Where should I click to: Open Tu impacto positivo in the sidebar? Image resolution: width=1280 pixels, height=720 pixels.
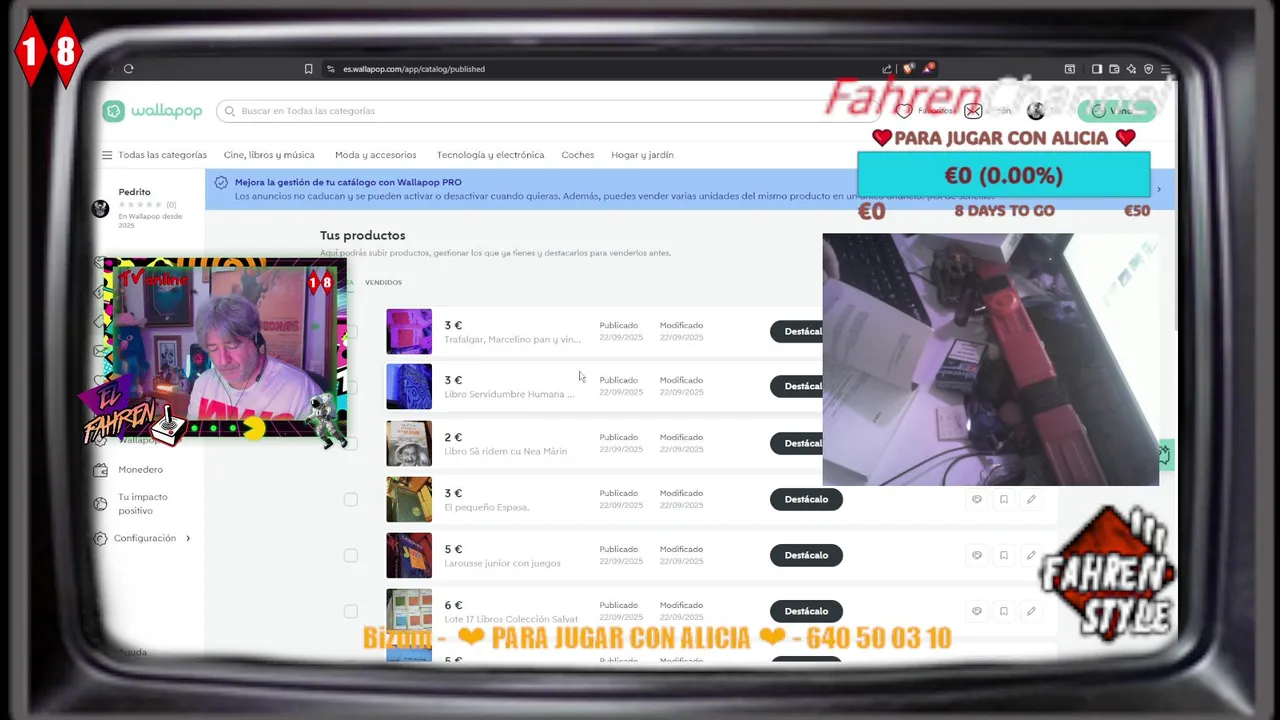[x=143, y=504]
